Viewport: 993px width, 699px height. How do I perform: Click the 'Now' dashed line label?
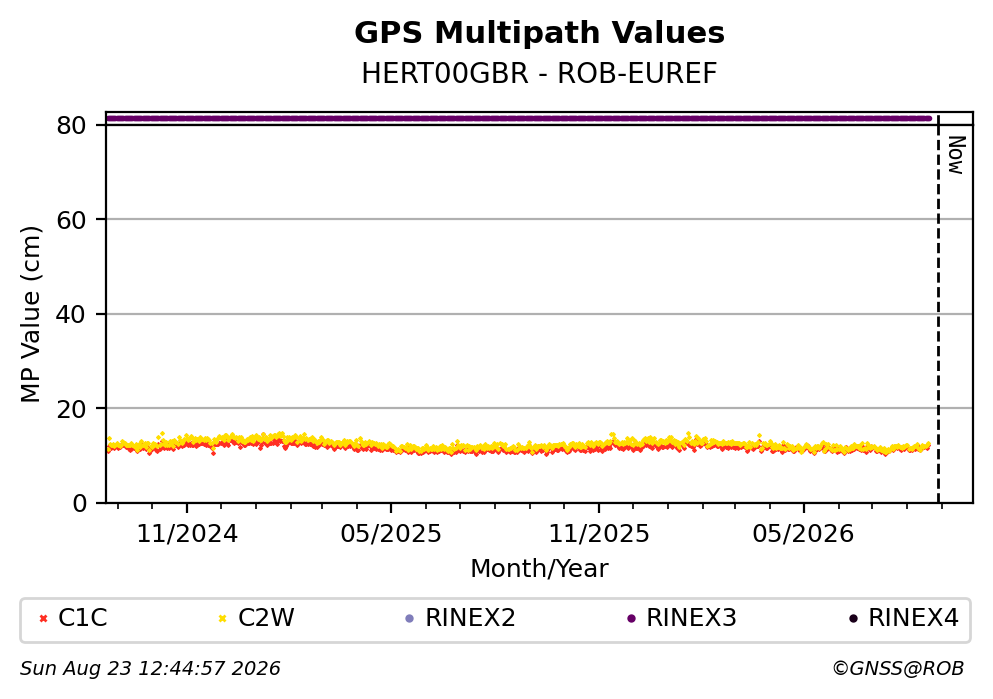[x=956, y=155]
